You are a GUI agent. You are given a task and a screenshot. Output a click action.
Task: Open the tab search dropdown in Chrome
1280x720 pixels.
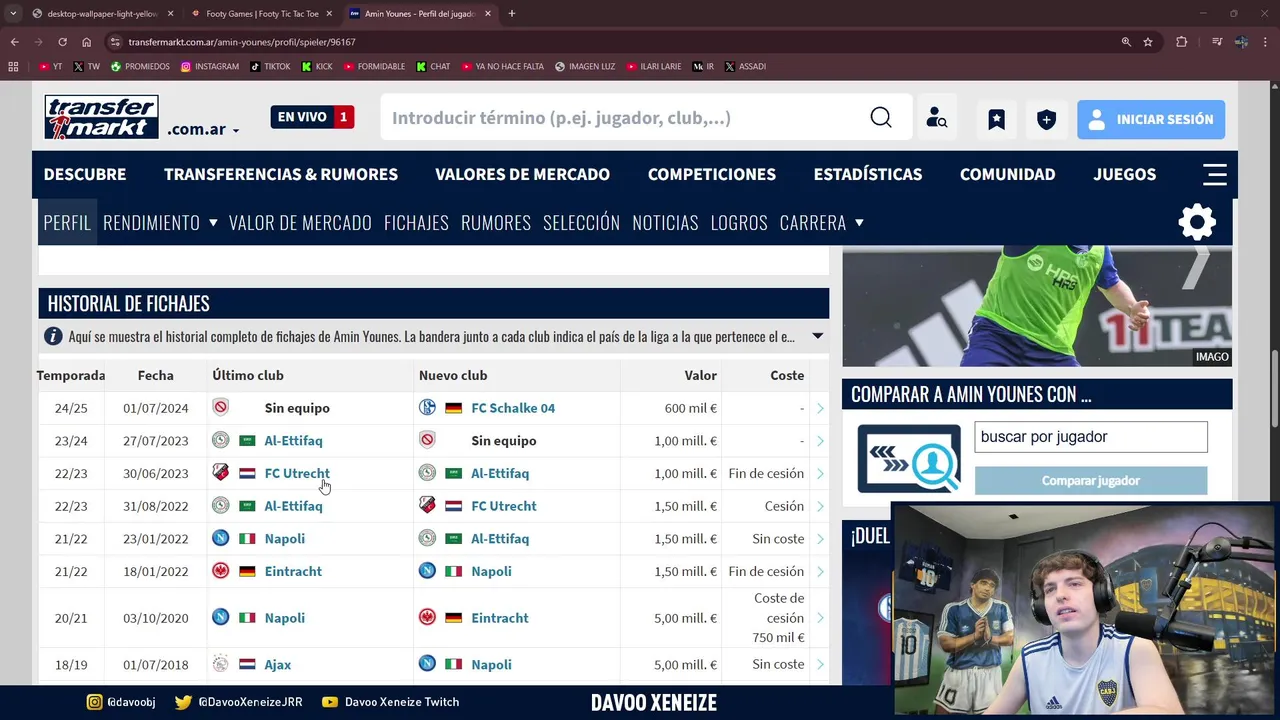coord(13,14)
